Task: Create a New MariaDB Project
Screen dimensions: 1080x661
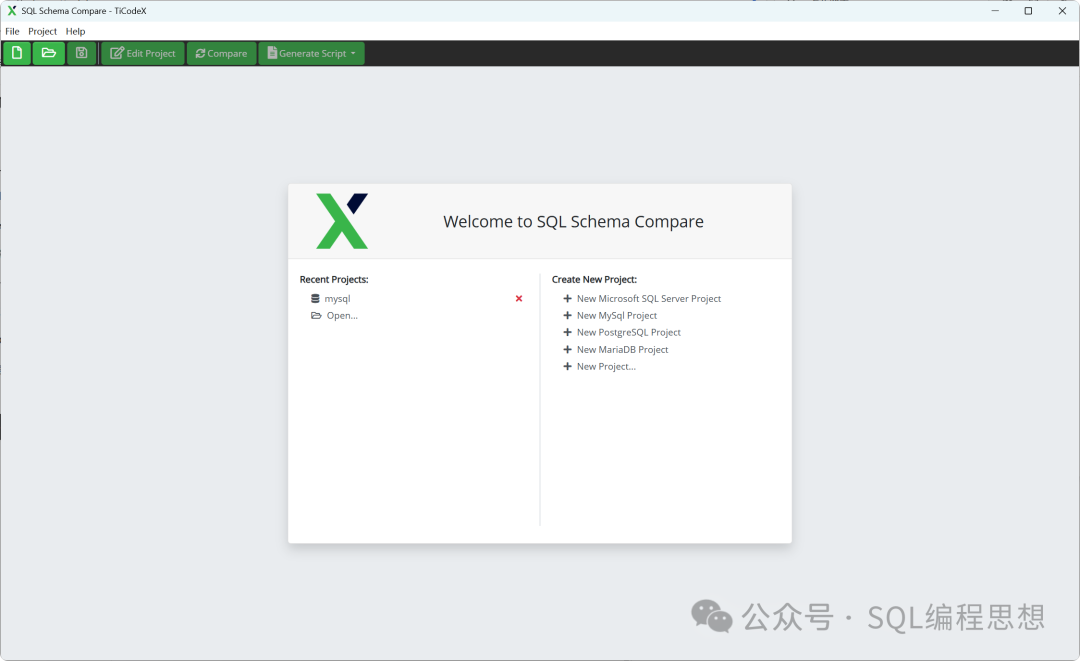Action: (622, 349)
